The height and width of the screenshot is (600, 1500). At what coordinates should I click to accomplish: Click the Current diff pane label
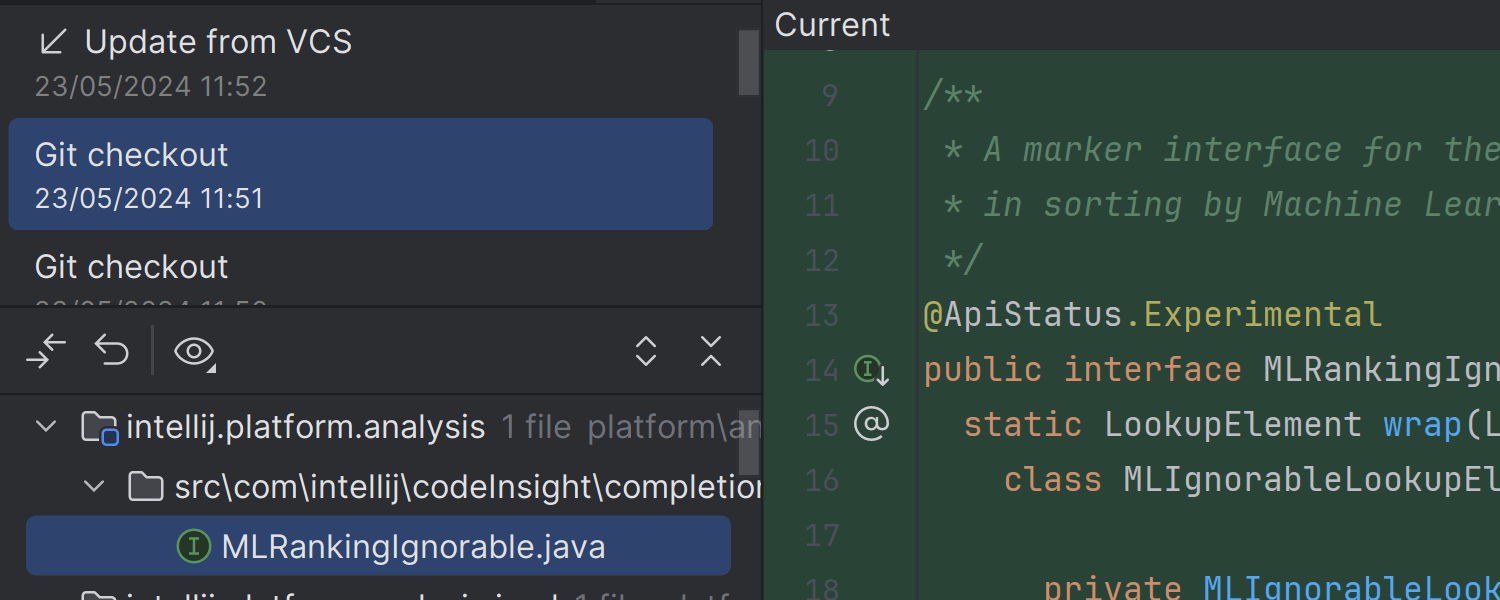coord(832,25)
